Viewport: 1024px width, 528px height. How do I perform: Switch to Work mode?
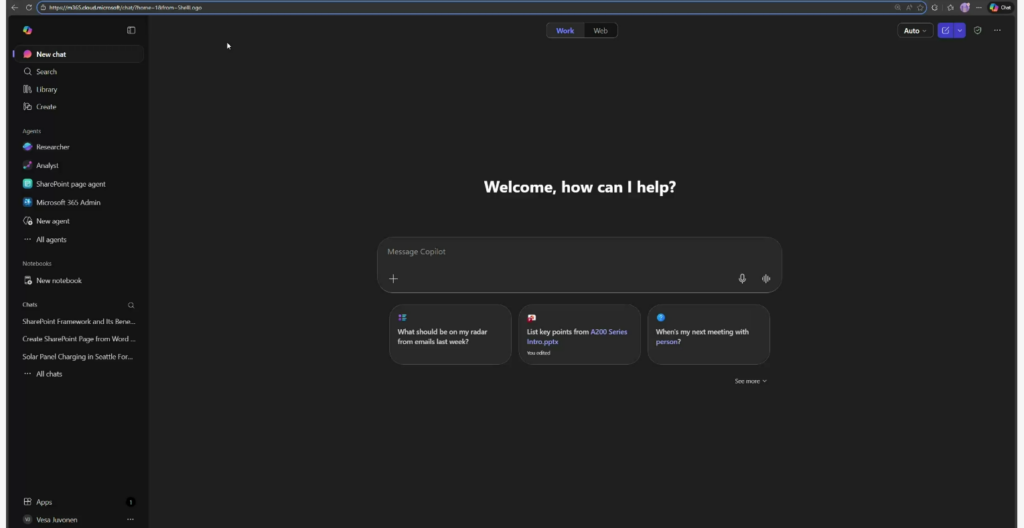click(565, 30)
